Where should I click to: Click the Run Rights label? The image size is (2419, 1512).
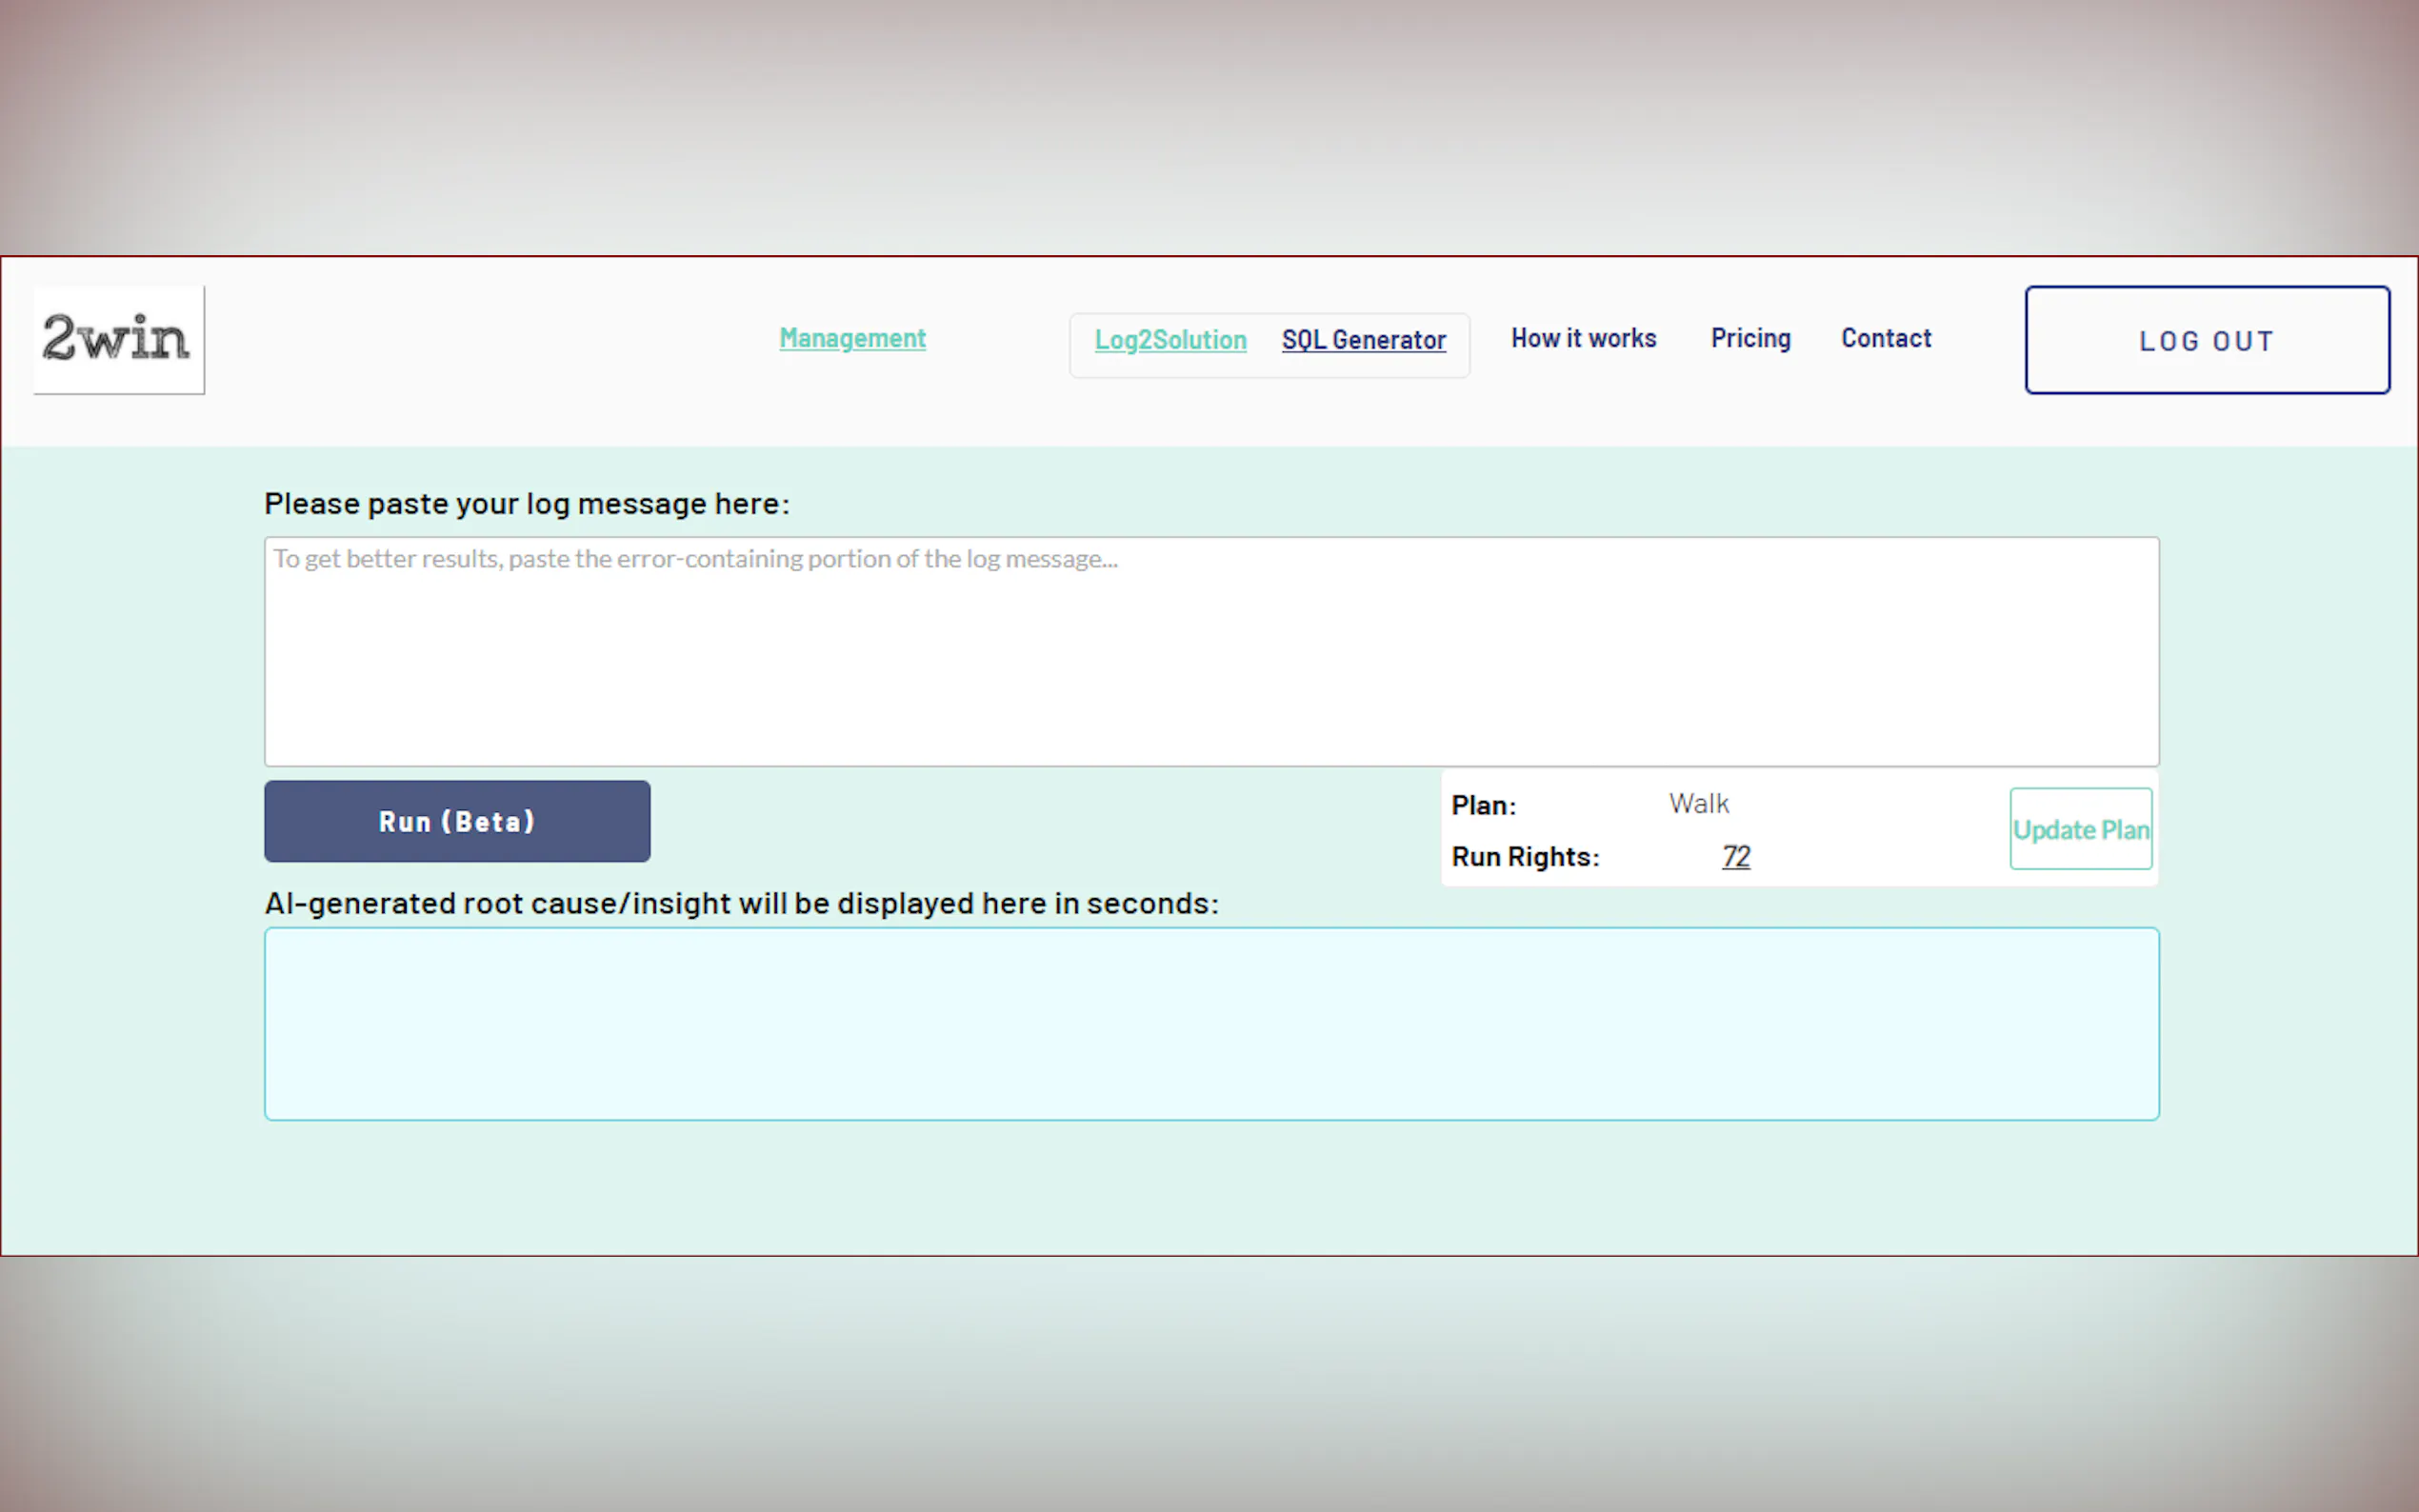1525,857
